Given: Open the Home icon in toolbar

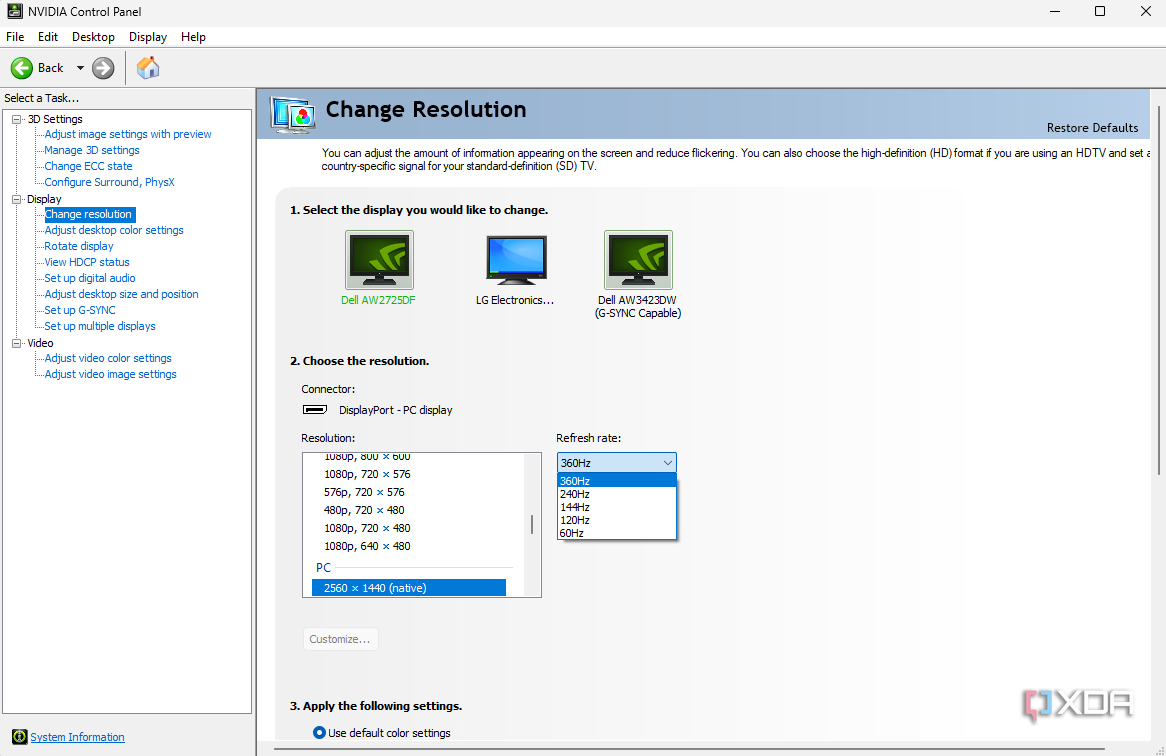Looking at the screenshot, I should click(x=148, y=68).
